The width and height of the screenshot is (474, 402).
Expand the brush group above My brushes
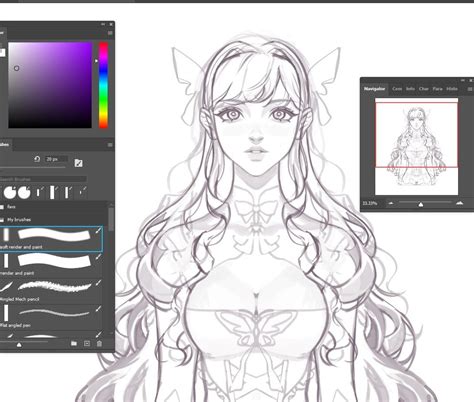coord(2,207)
